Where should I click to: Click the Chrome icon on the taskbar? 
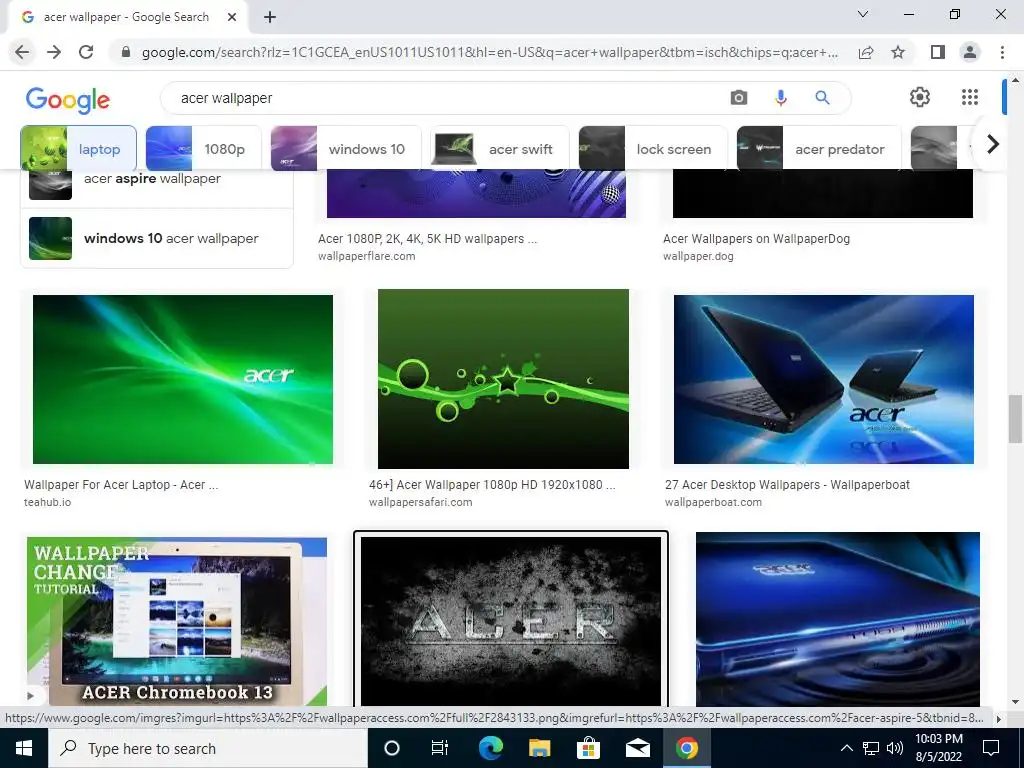tap(686, 748)
